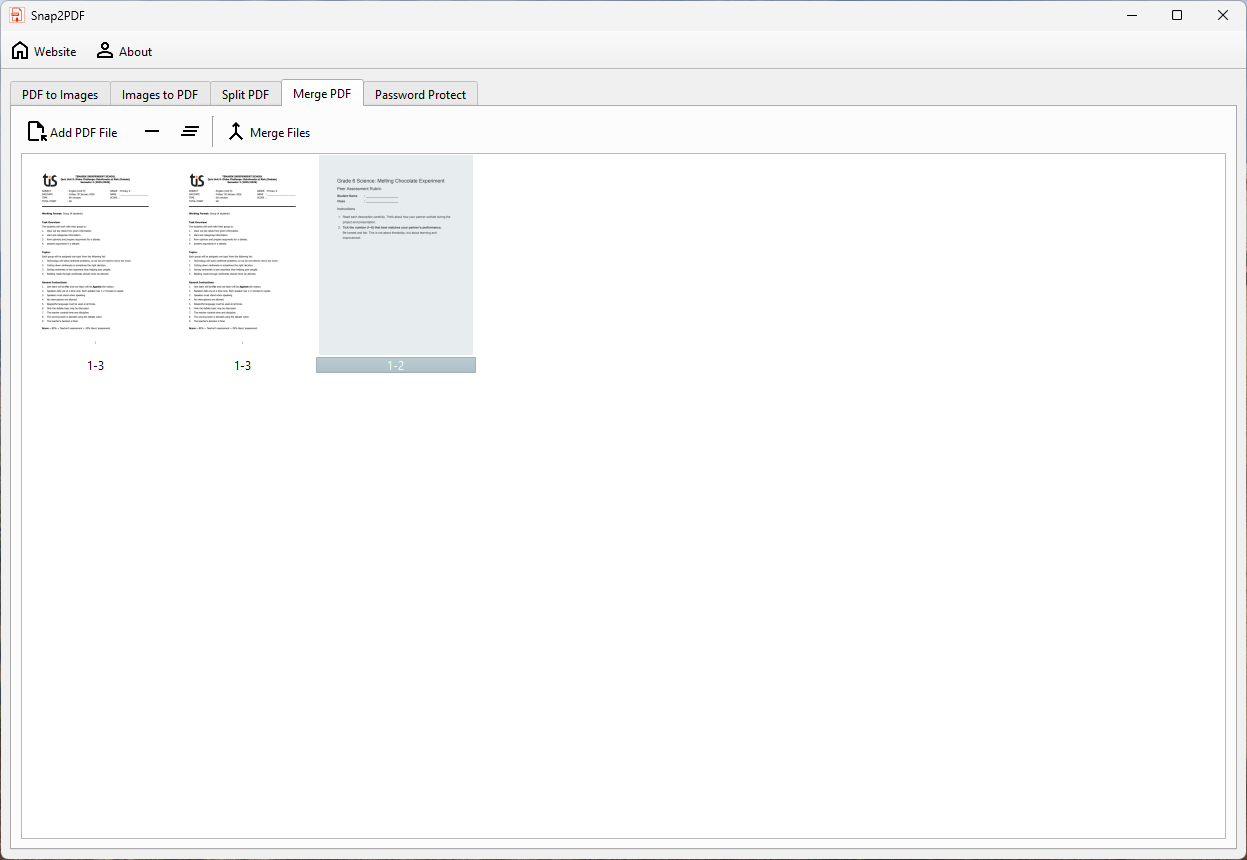1247x860 pixels.
Task: Click the minus remove-file icon
Action: tap(152, 132)
